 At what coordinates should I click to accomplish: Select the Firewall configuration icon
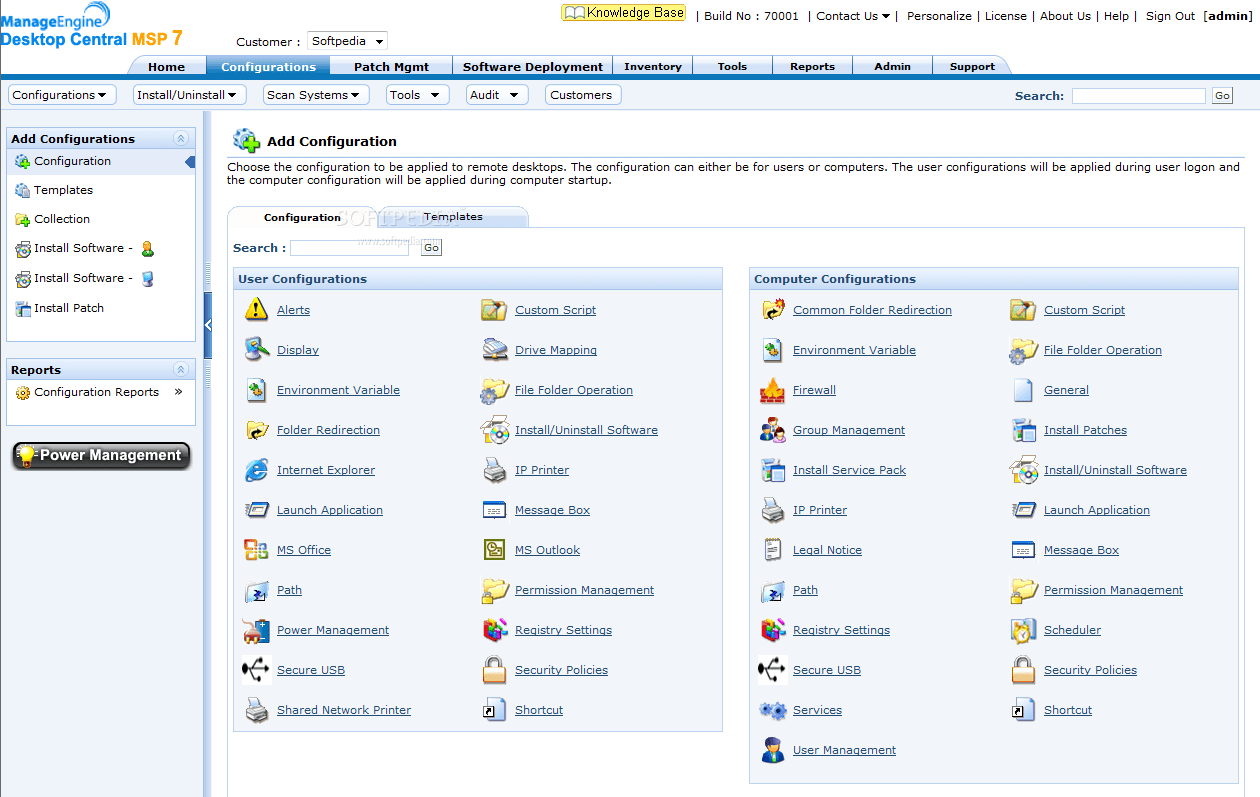pyautogui.click(x=772, y=390)
